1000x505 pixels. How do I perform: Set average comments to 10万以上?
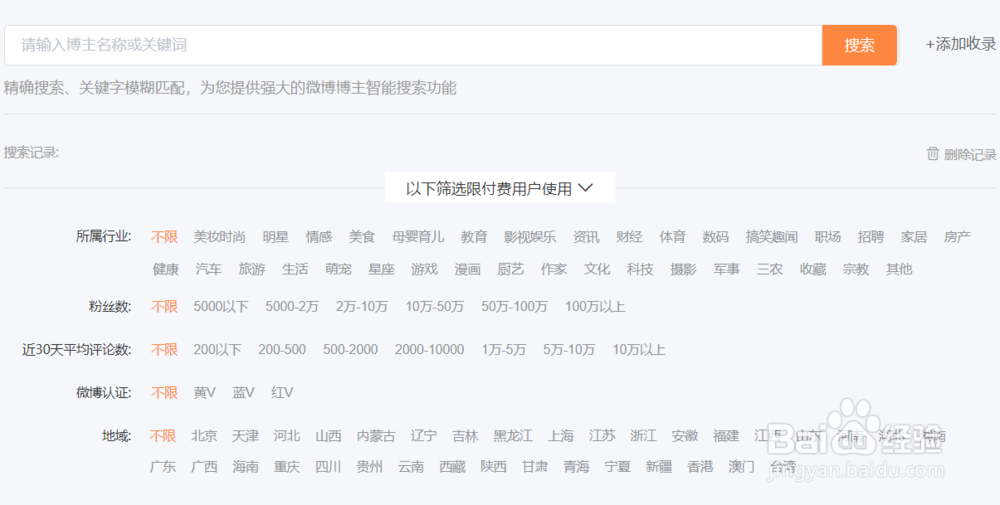639,349
